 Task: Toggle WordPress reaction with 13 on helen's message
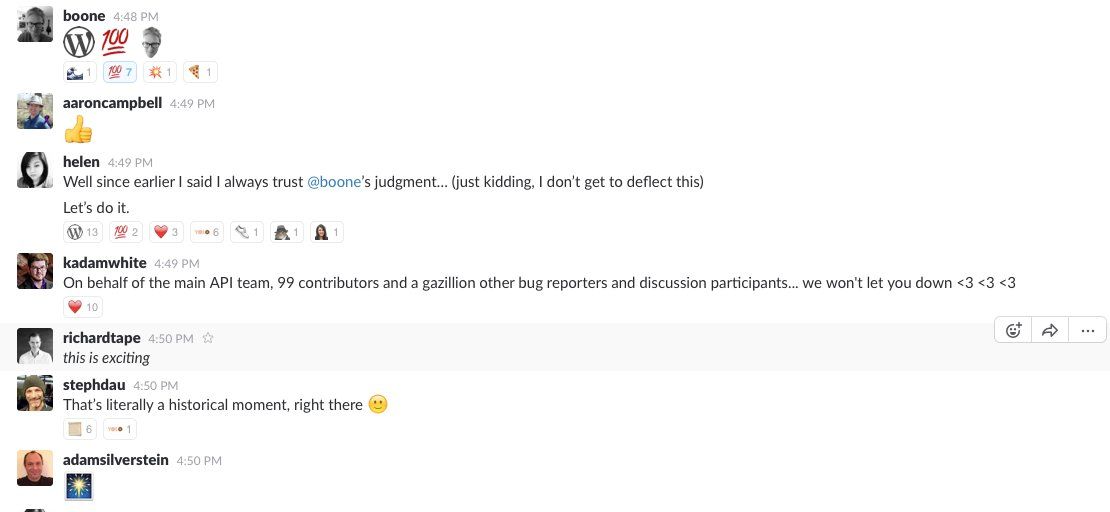(x=83, y=232)
